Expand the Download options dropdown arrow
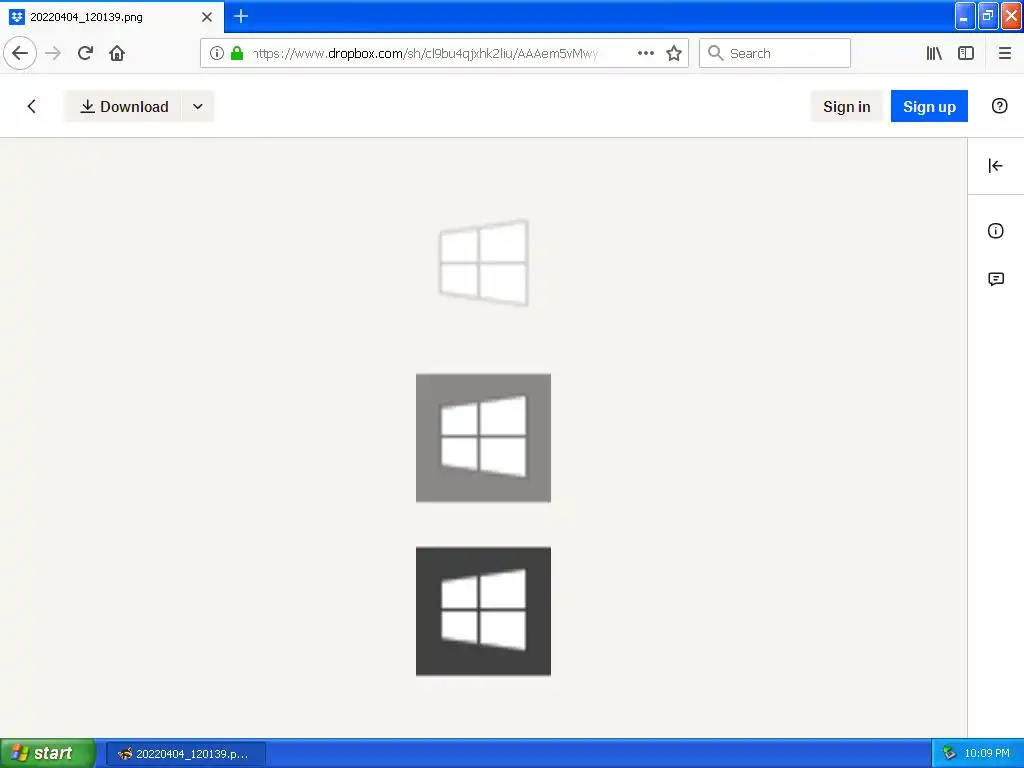The image size is (1024, 768). (x=198, y=106)
